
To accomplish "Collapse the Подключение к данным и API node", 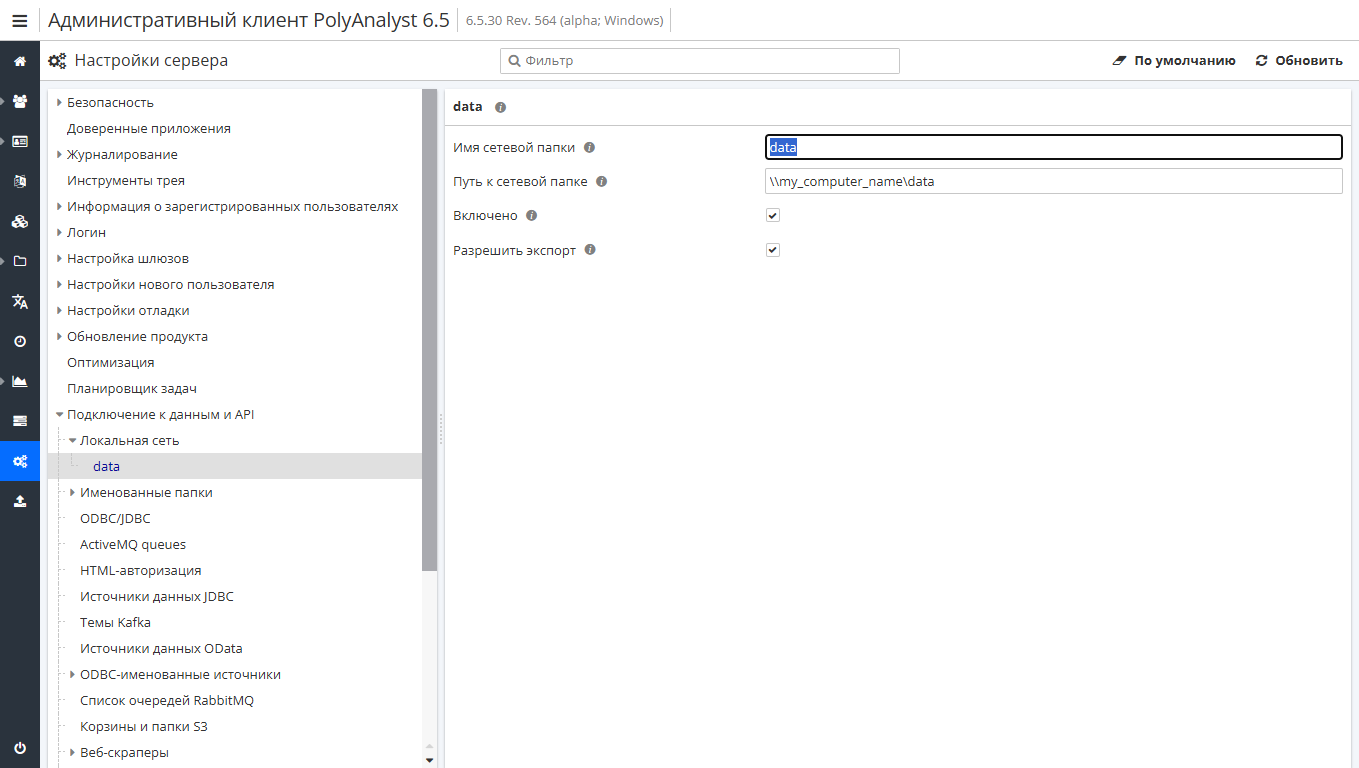I will [x=60, y=414].
